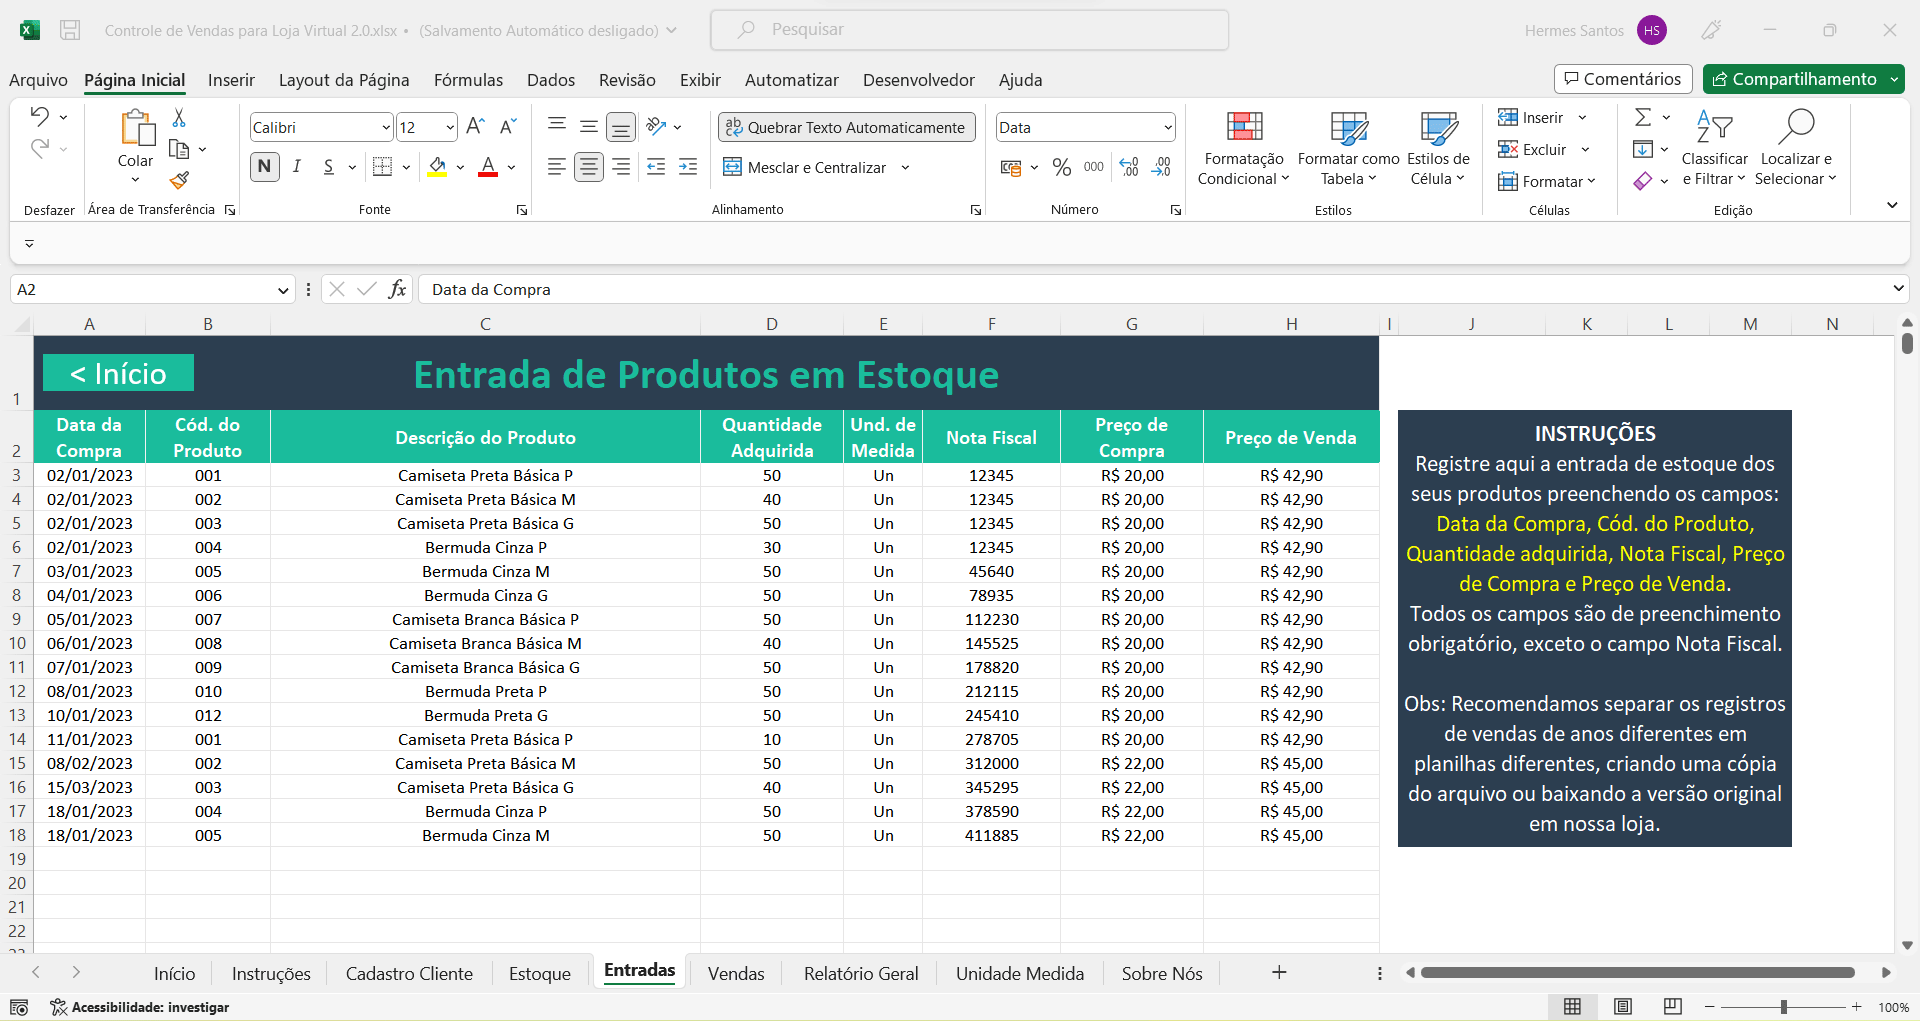The width and height of the screenshot is (1920, 1021).
Task: Expand Mesclar e Centralizar options arrow
Action: point(905,167)
